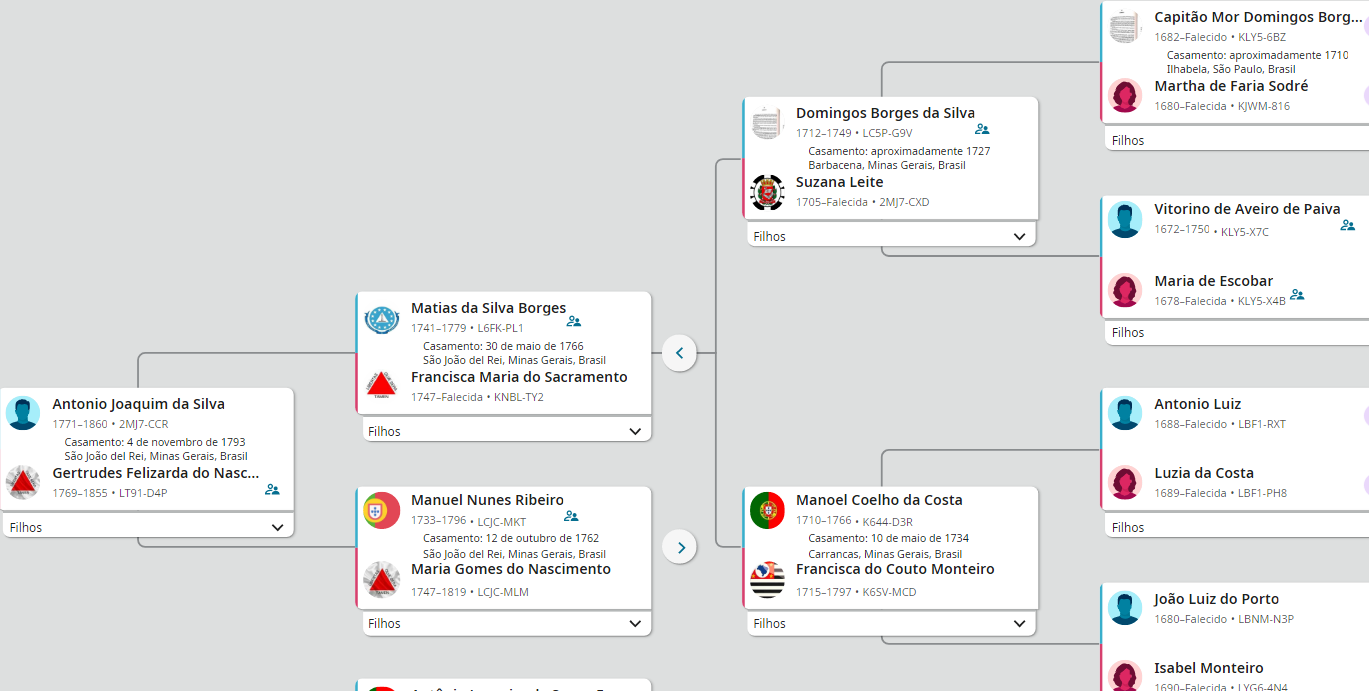Click the people icon beside Manuel Nunes Ribeiro
Screen dimensions: 1369x691
tap(571, 517)
